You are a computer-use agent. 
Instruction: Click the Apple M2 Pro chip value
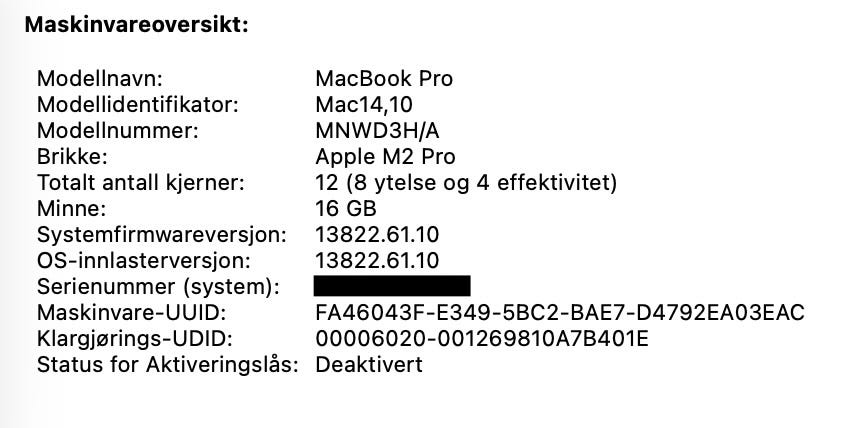pos(385,157)
